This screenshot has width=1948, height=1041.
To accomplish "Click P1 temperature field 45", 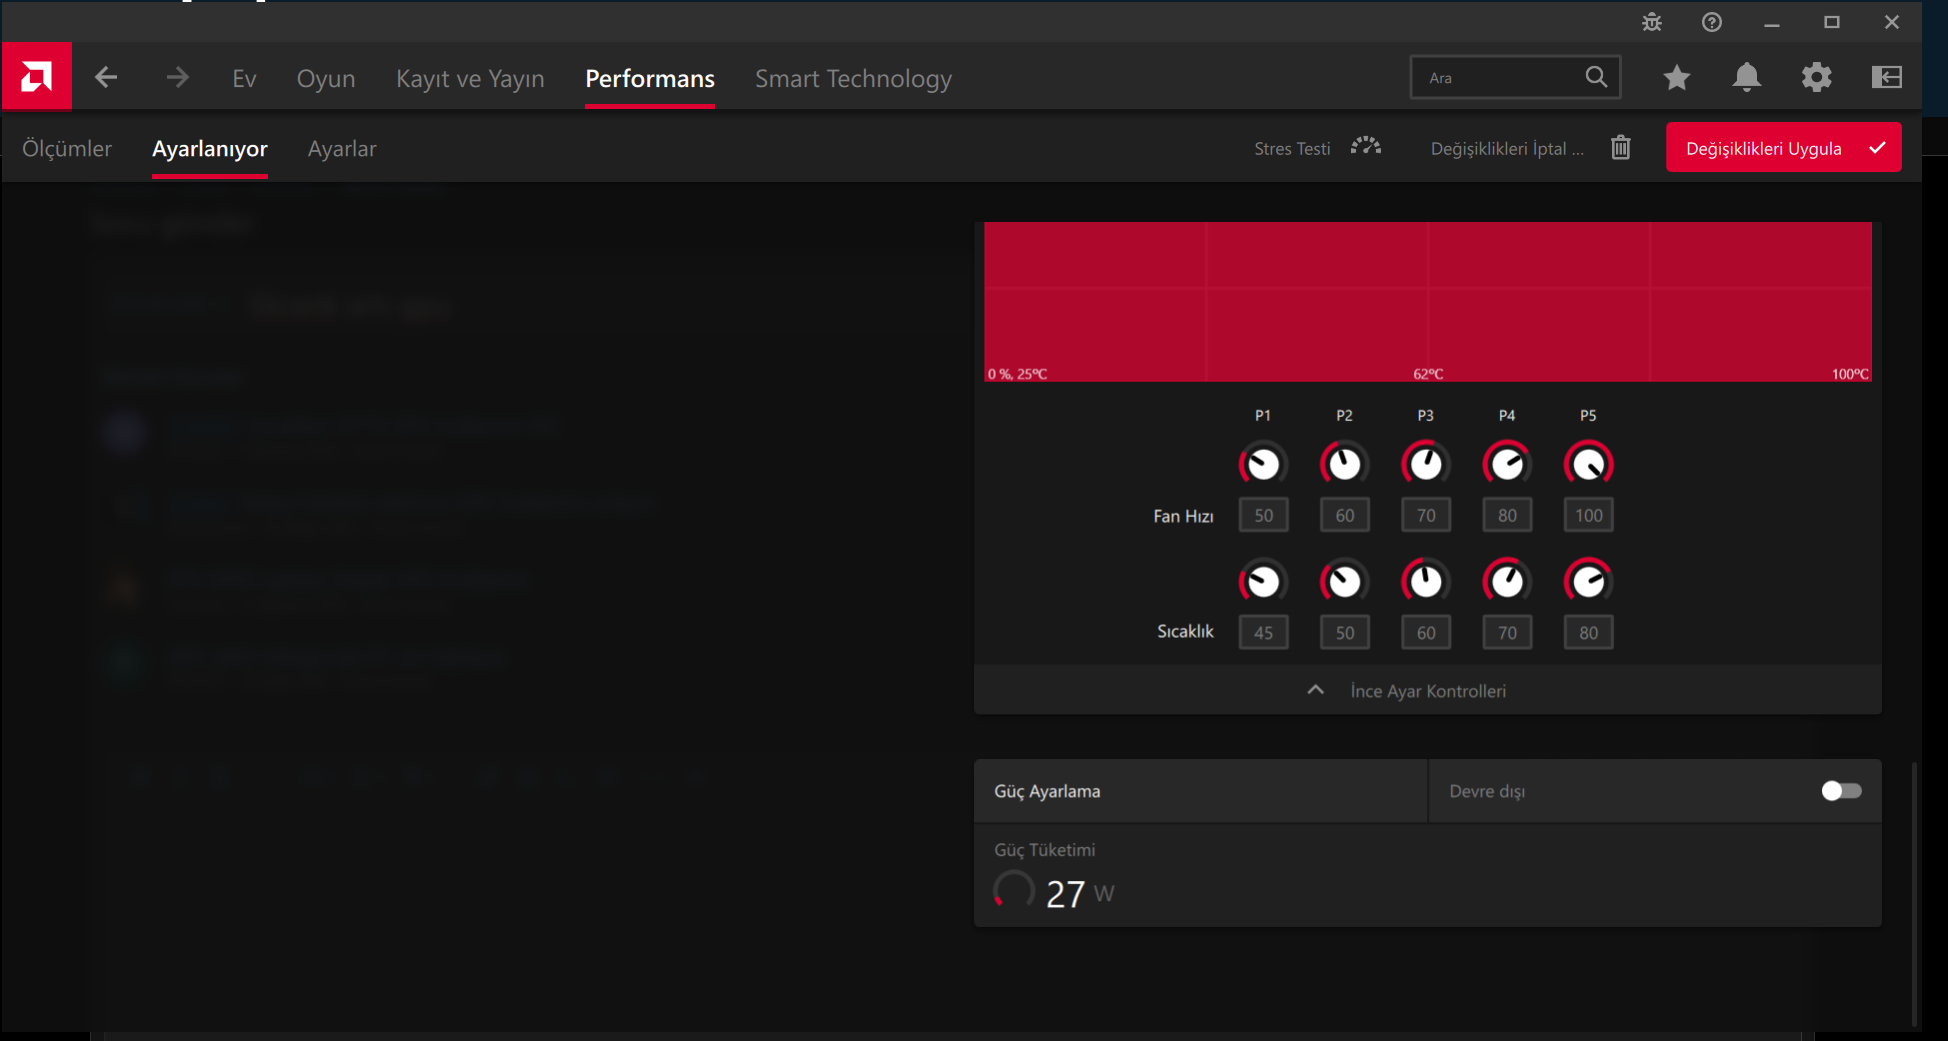I will 1263,632.
